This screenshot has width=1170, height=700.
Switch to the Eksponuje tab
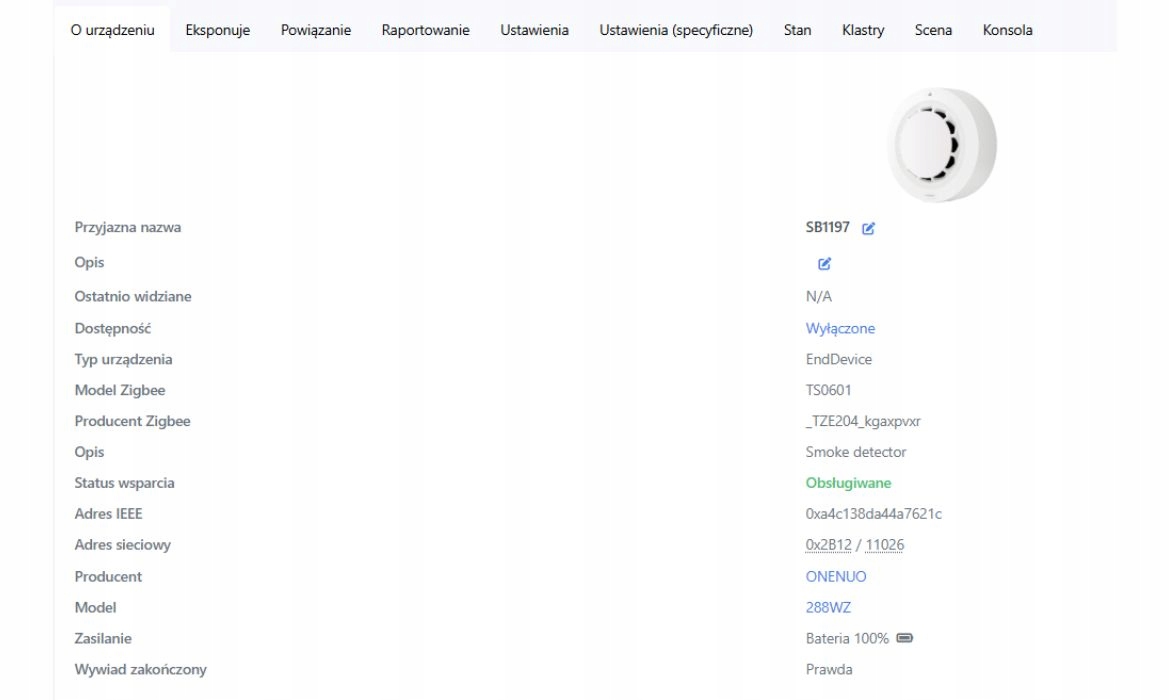click(217, 30)
